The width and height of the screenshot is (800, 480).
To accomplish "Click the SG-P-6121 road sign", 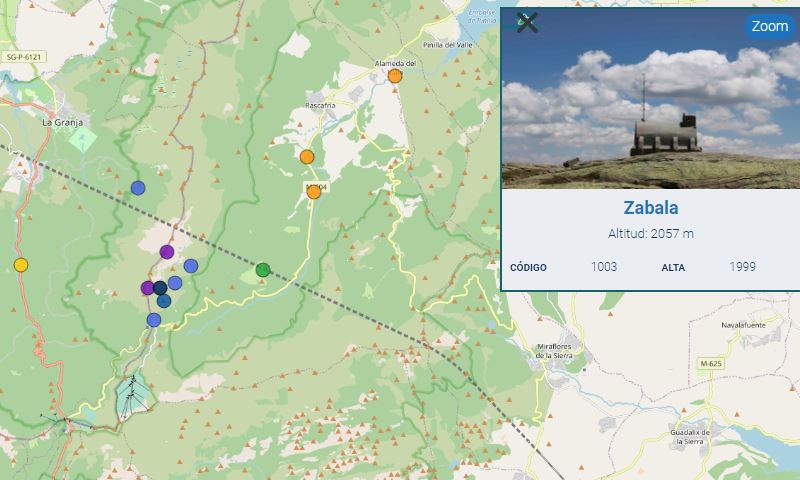I will [x=24, y=57].
